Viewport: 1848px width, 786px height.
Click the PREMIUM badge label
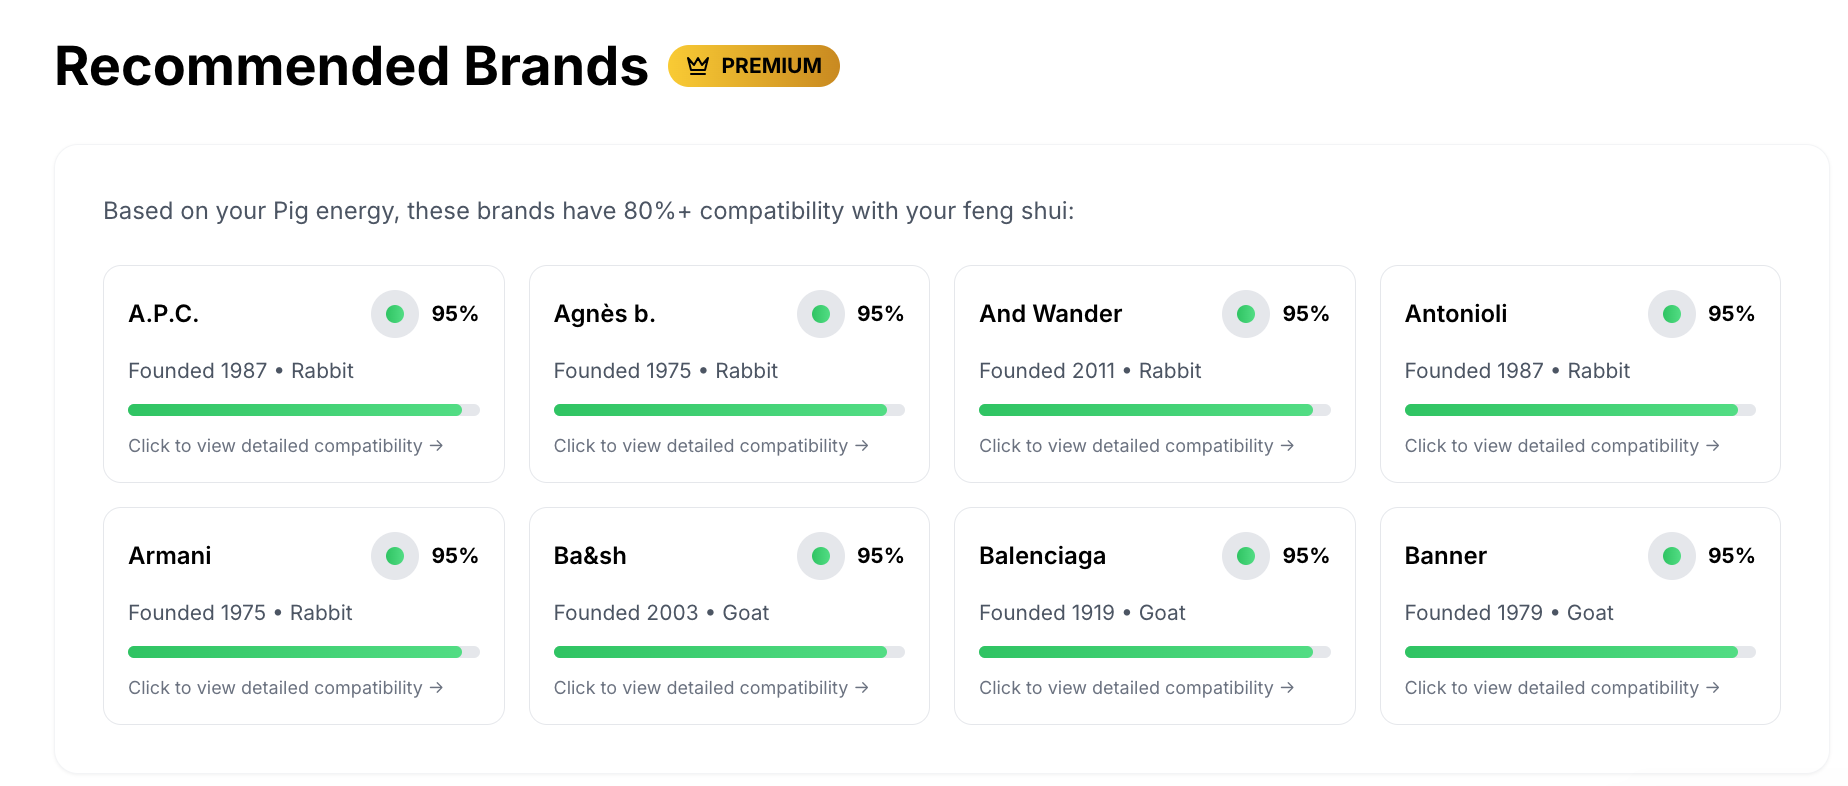771,66
